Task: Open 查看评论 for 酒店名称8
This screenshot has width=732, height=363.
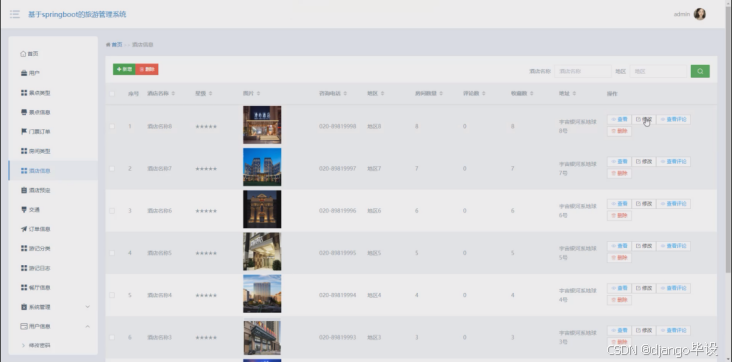Action: [x=674, y=119]
